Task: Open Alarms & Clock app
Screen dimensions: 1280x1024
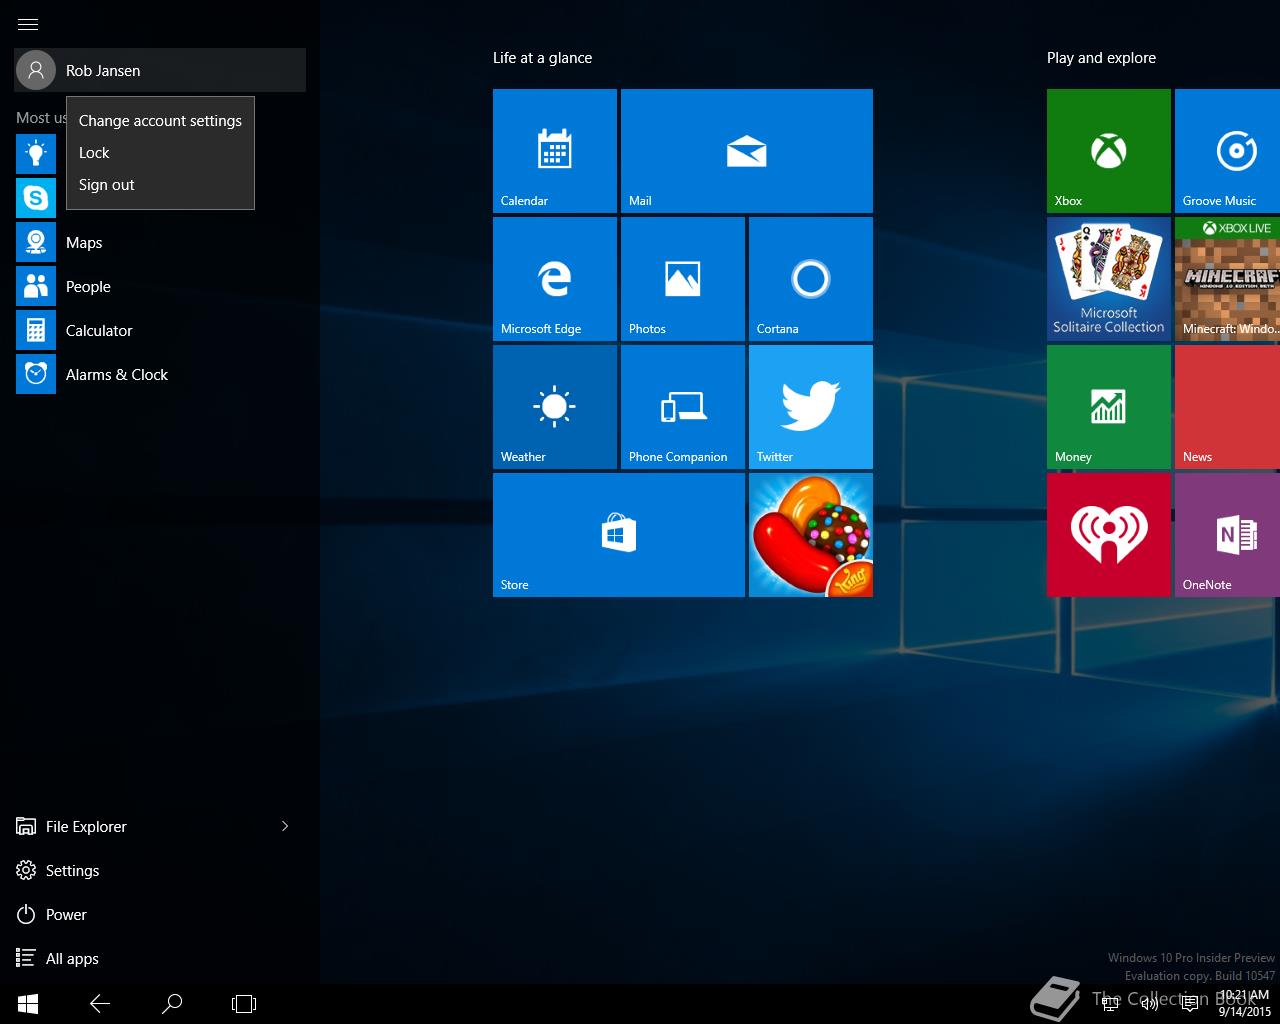Action: [x=160, y=374]
